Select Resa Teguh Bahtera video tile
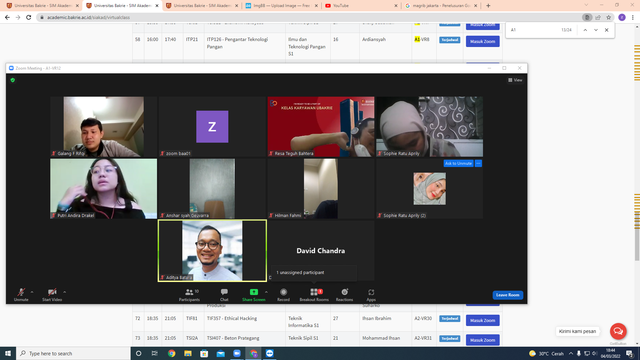Screen dimensions: 640x360 pyautogui.click(x=321, y=127)
